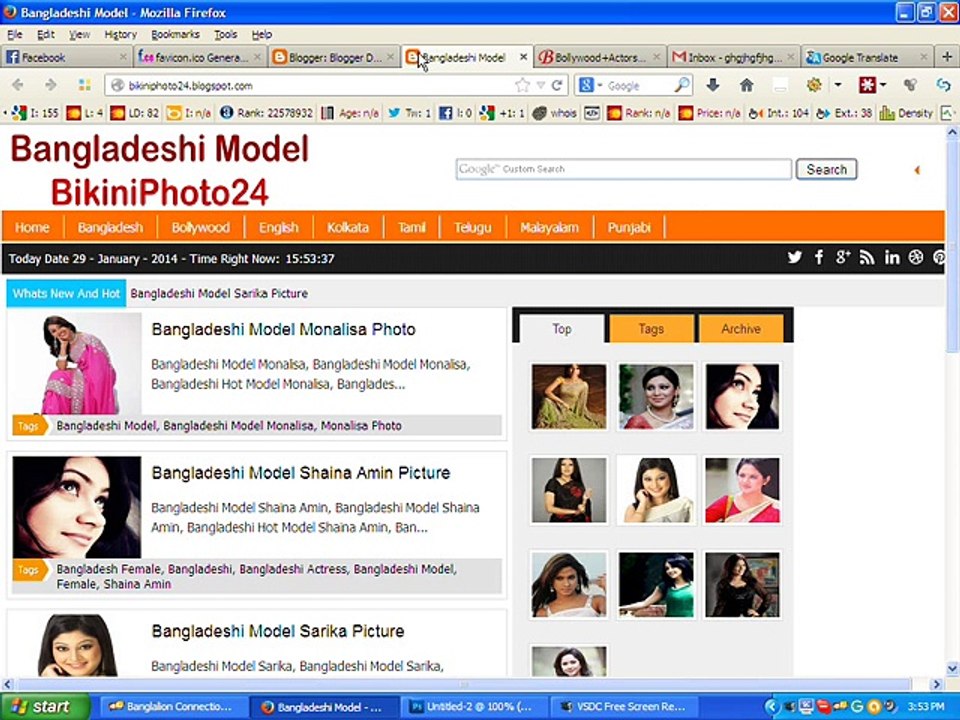Open the Tools menu

226,34
